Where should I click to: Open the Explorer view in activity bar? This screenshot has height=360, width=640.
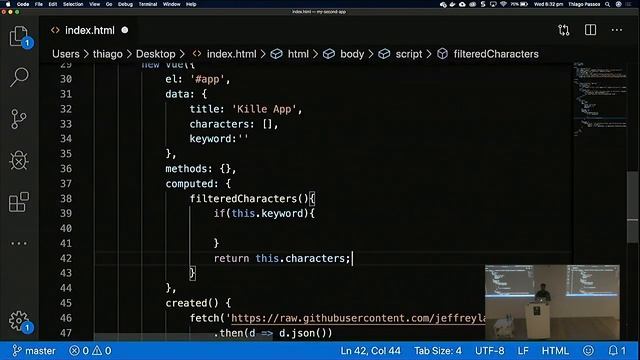(19, 37)
